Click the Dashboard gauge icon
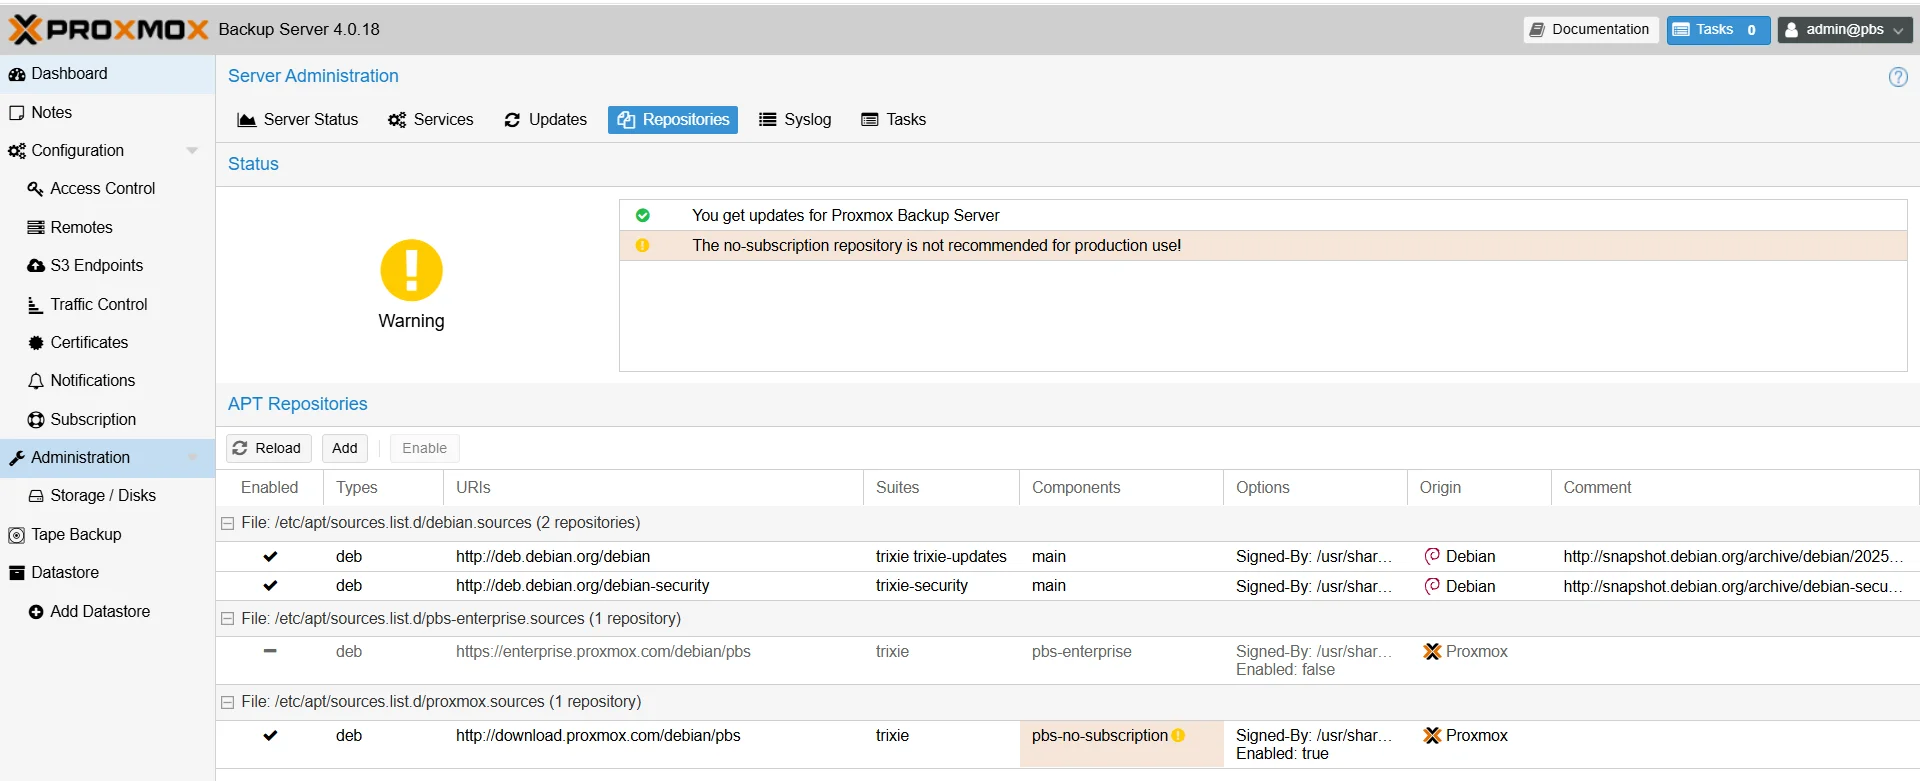Image resolution: width=1920 pixels, height=781 pixels. point(17,74)
